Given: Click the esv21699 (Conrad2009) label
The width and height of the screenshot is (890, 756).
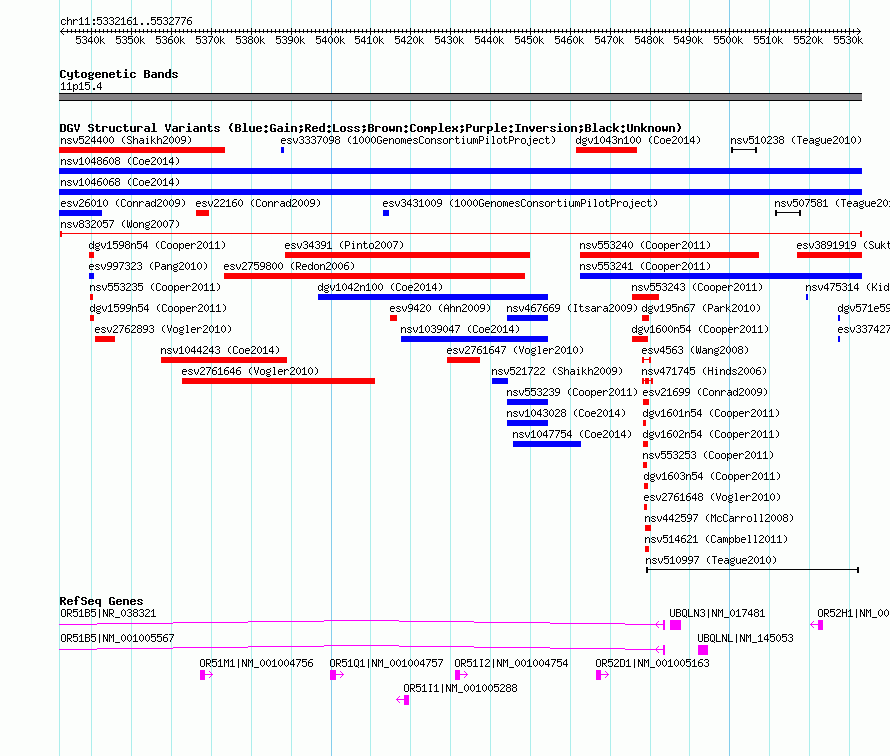Looking at the screenshot, I should click(x=705, y=392).
